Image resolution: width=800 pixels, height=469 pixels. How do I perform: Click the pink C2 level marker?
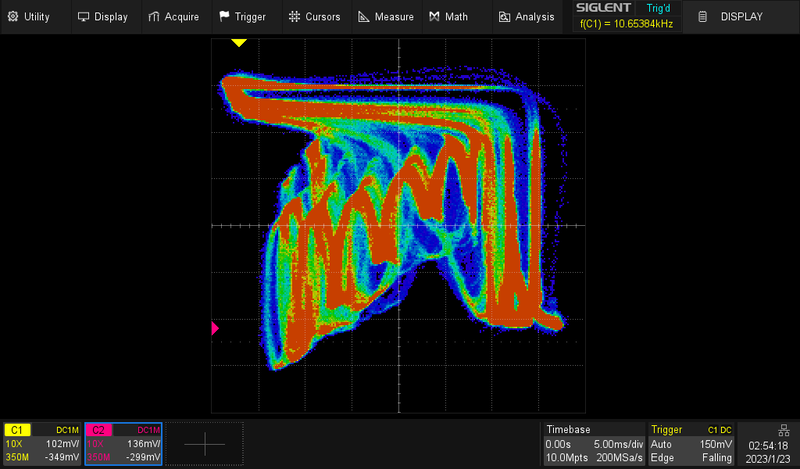click(x=215, y=328)
